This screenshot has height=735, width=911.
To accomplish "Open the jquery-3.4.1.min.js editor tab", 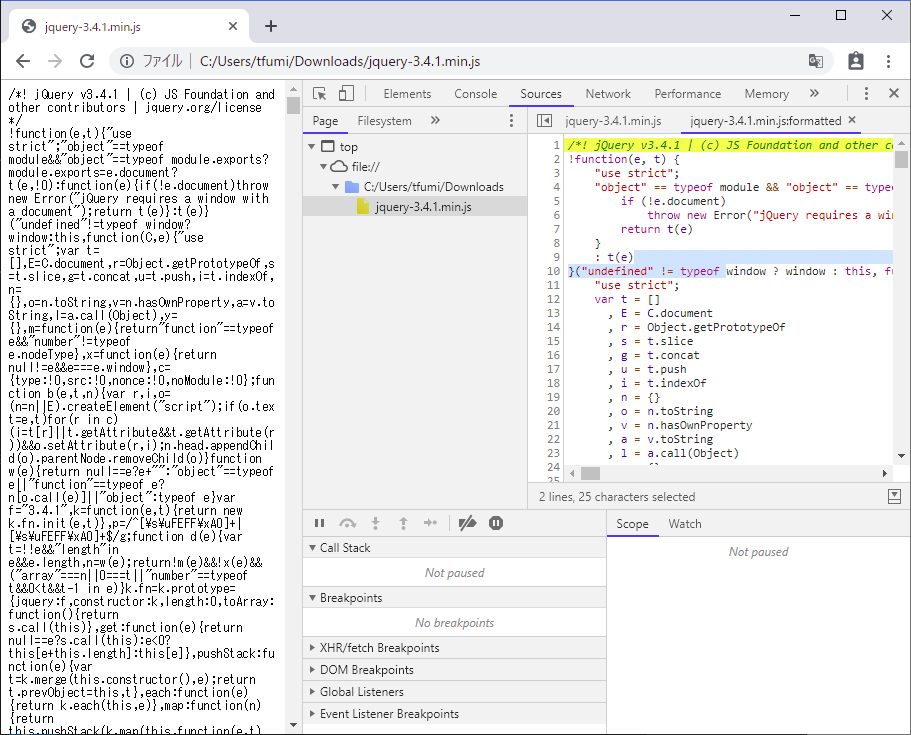I will pos(613,121).
